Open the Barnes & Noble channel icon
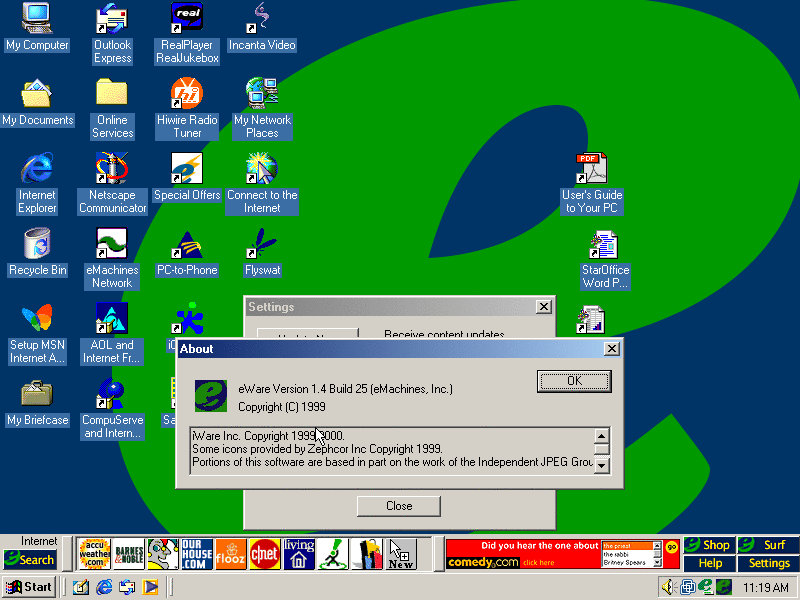The width and height of the screenshot is (800, 600). (x=128, y=553)
